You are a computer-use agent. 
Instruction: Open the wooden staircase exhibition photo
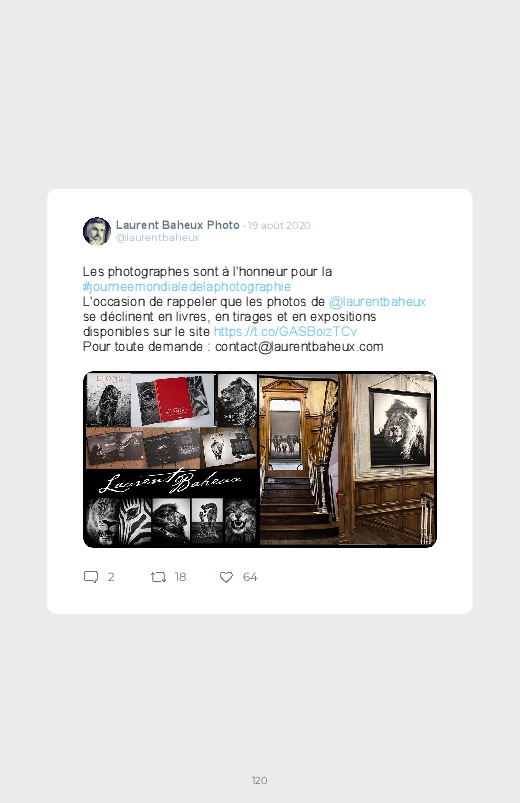coord(299,459)
